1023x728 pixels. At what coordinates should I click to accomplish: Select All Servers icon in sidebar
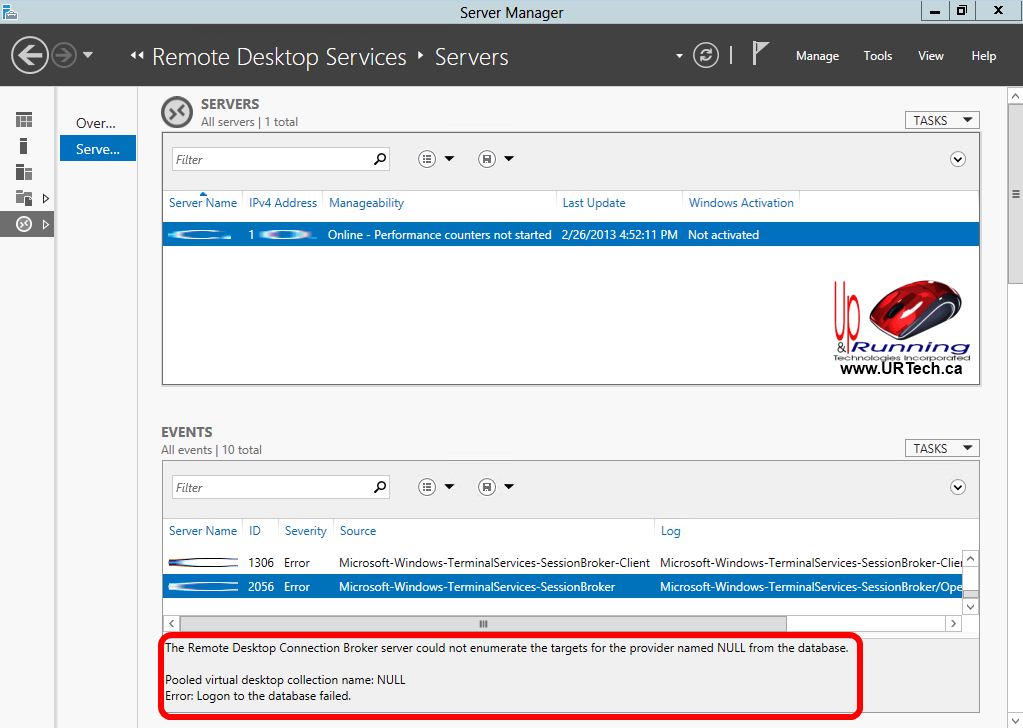24,172
